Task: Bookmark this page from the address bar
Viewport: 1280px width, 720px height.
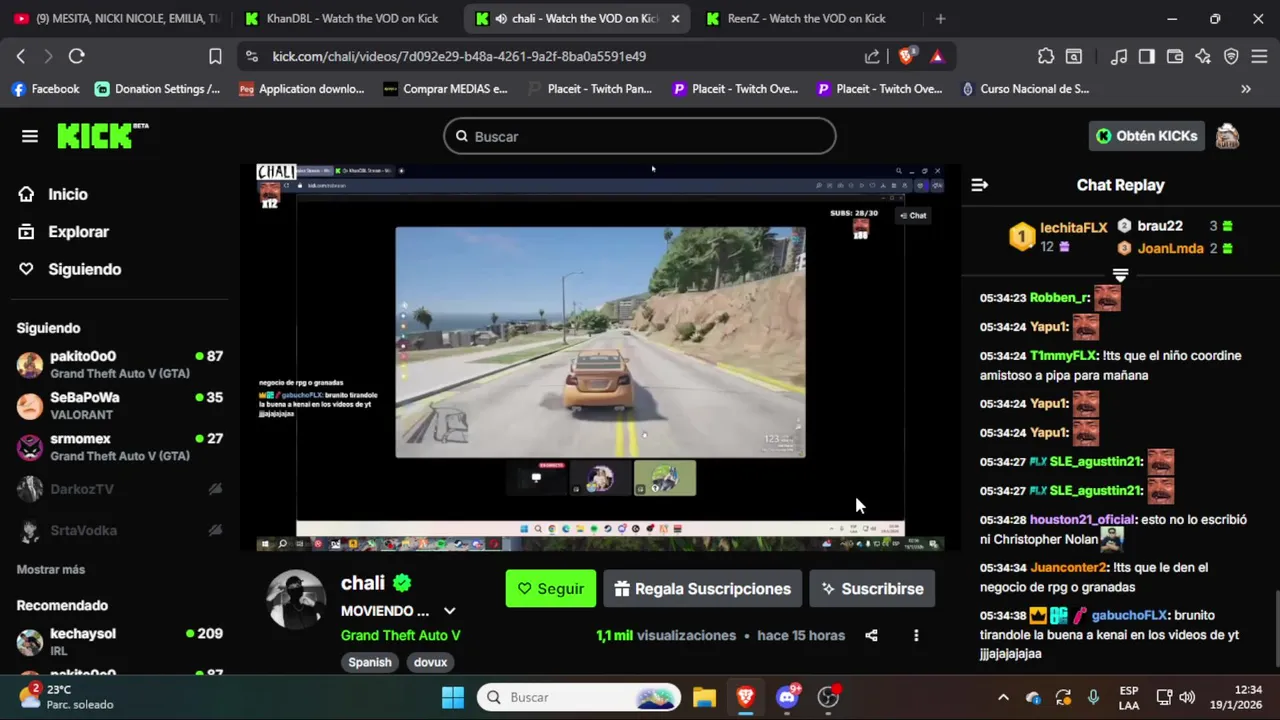Action: pyautogui.click(x=215, y=56)
